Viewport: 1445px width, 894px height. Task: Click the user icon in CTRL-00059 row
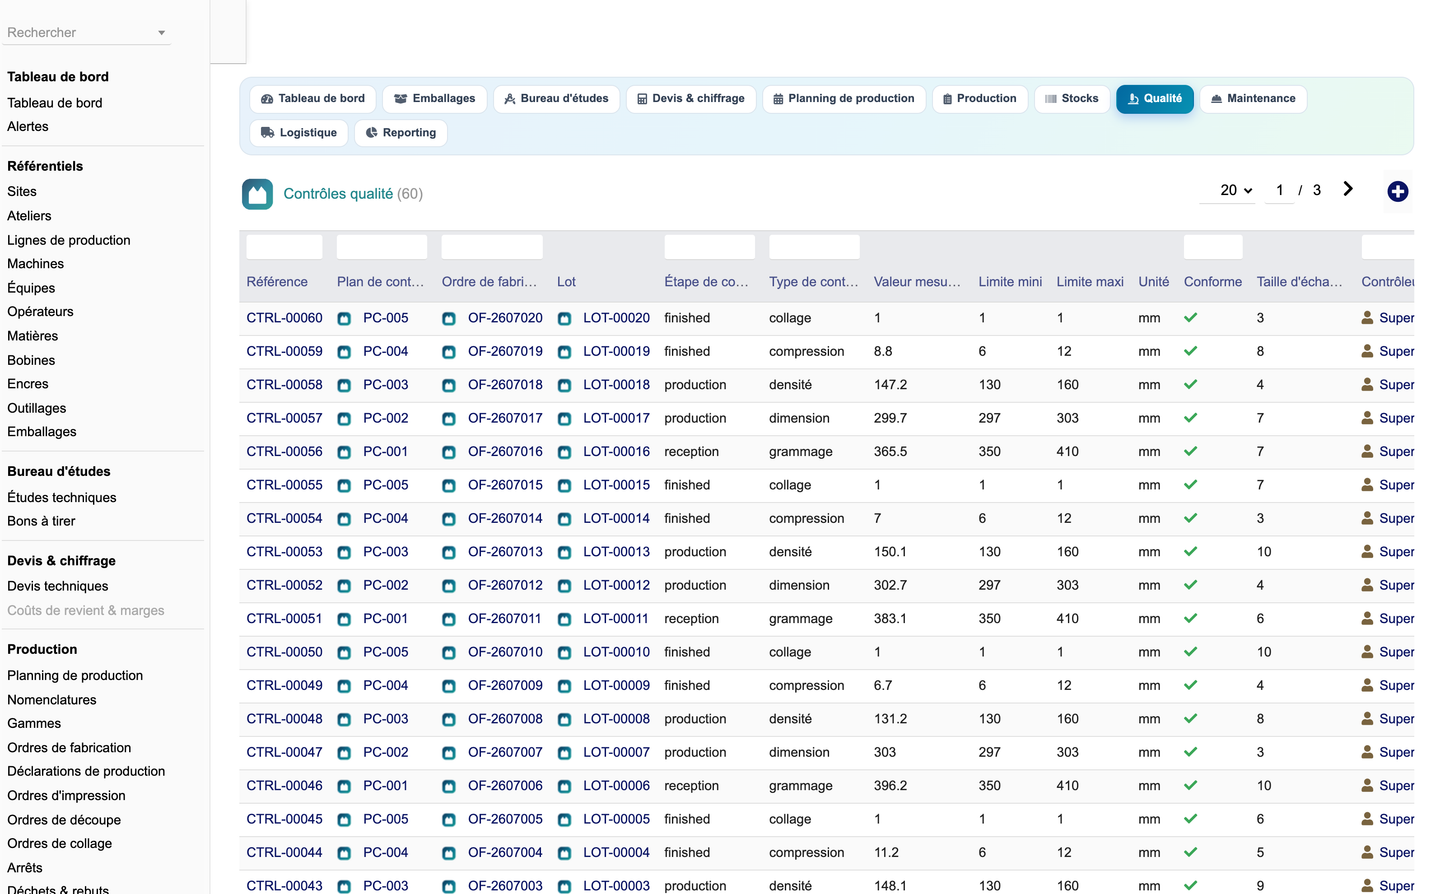1367,351
